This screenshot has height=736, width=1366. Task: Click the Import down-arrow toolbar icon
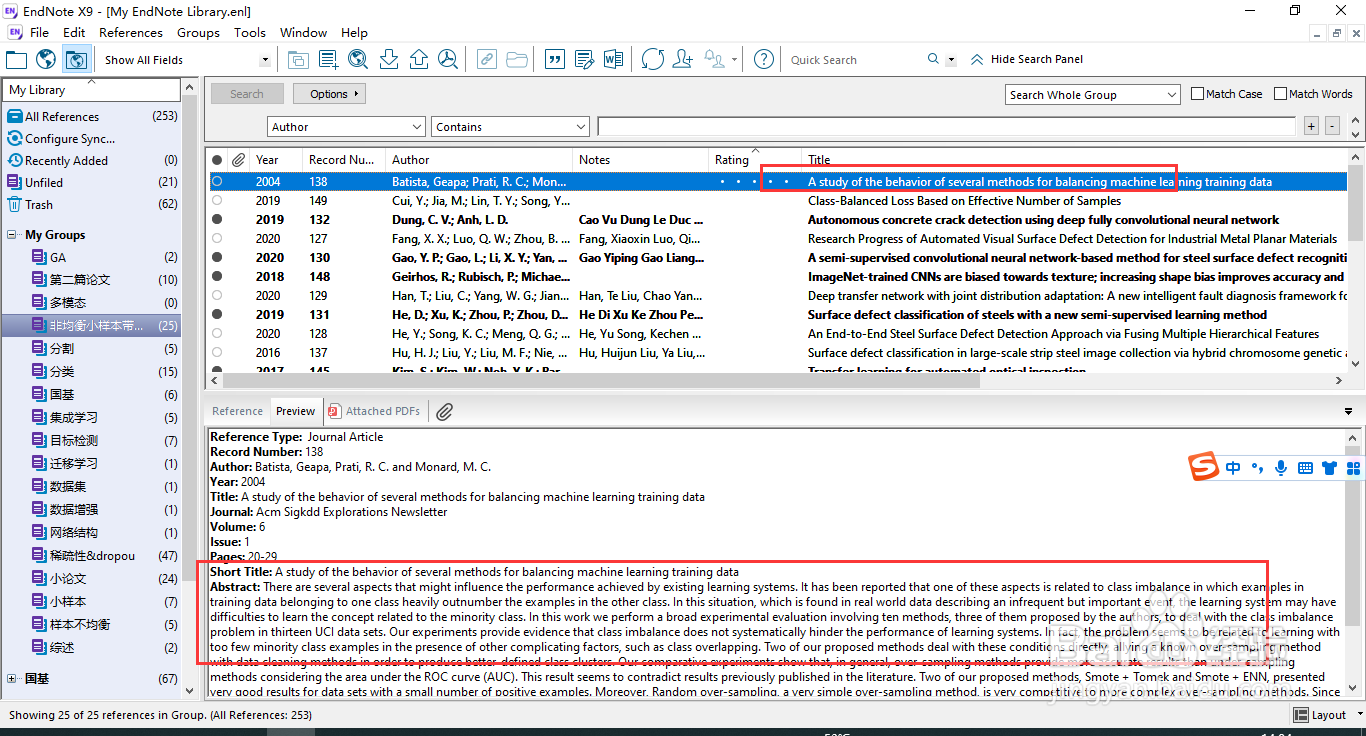(x=389, y=59)
